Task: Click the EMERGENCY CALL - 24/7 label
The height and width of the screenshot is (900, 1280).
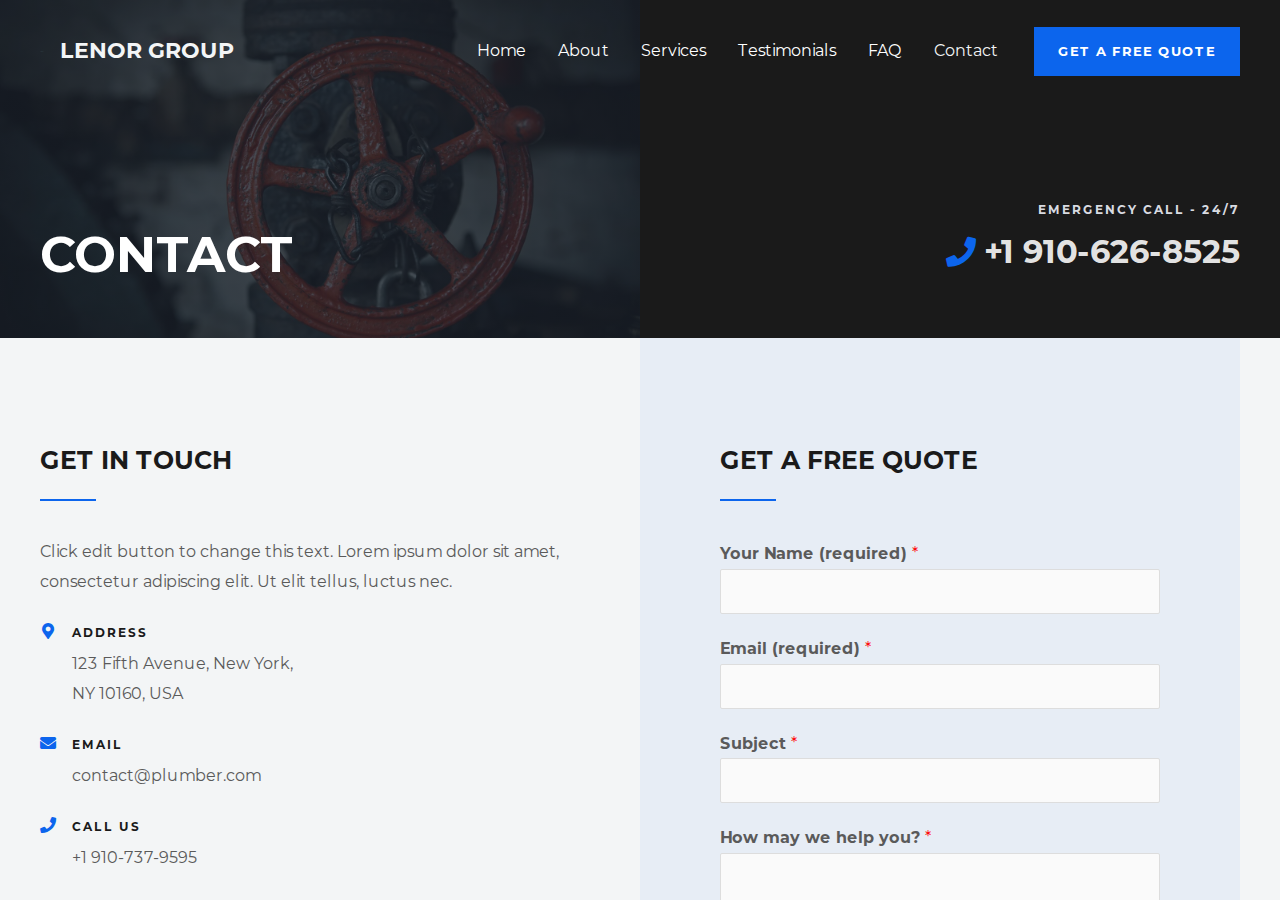Action: [x=1139, y=210]
